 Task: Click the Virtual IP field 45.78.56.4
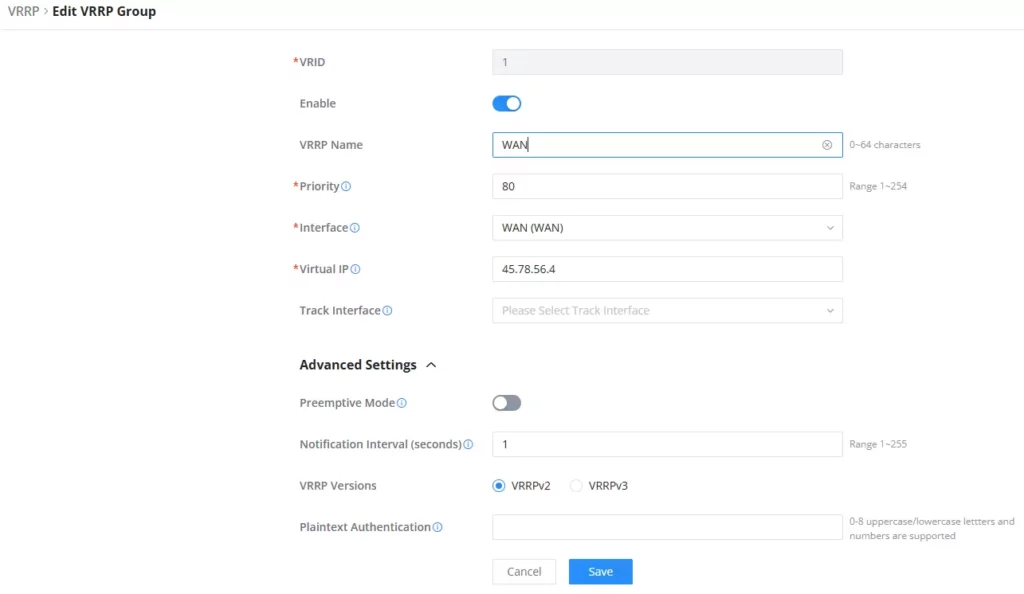pyautogui.click(x=667, y=269)
